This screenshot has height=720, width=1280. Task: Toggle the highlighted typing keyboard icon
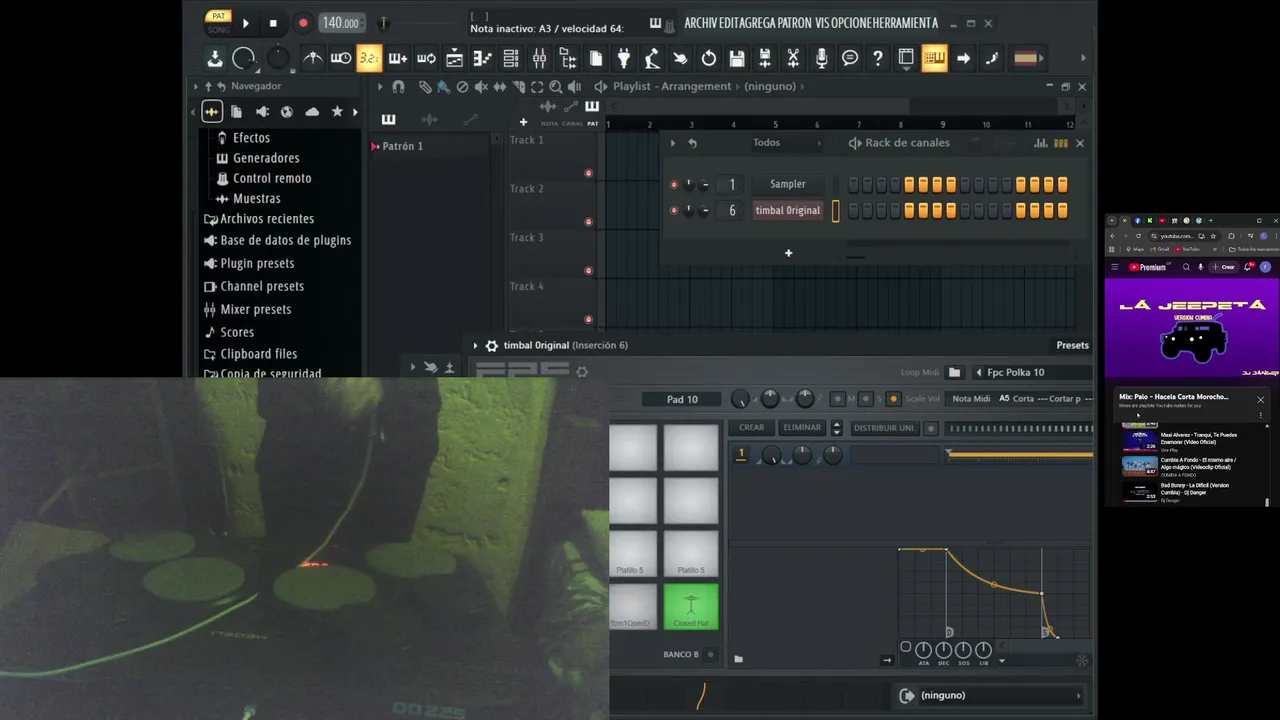(x=935, y=58)
